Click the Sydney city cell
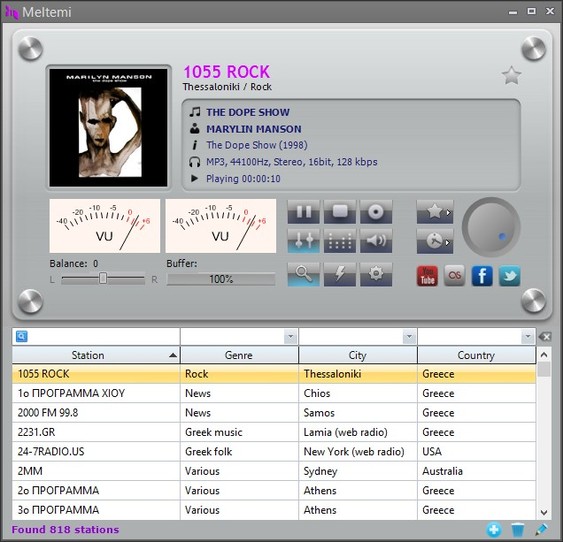This screenshot has width=563, height=542. [x=358, y=471]
